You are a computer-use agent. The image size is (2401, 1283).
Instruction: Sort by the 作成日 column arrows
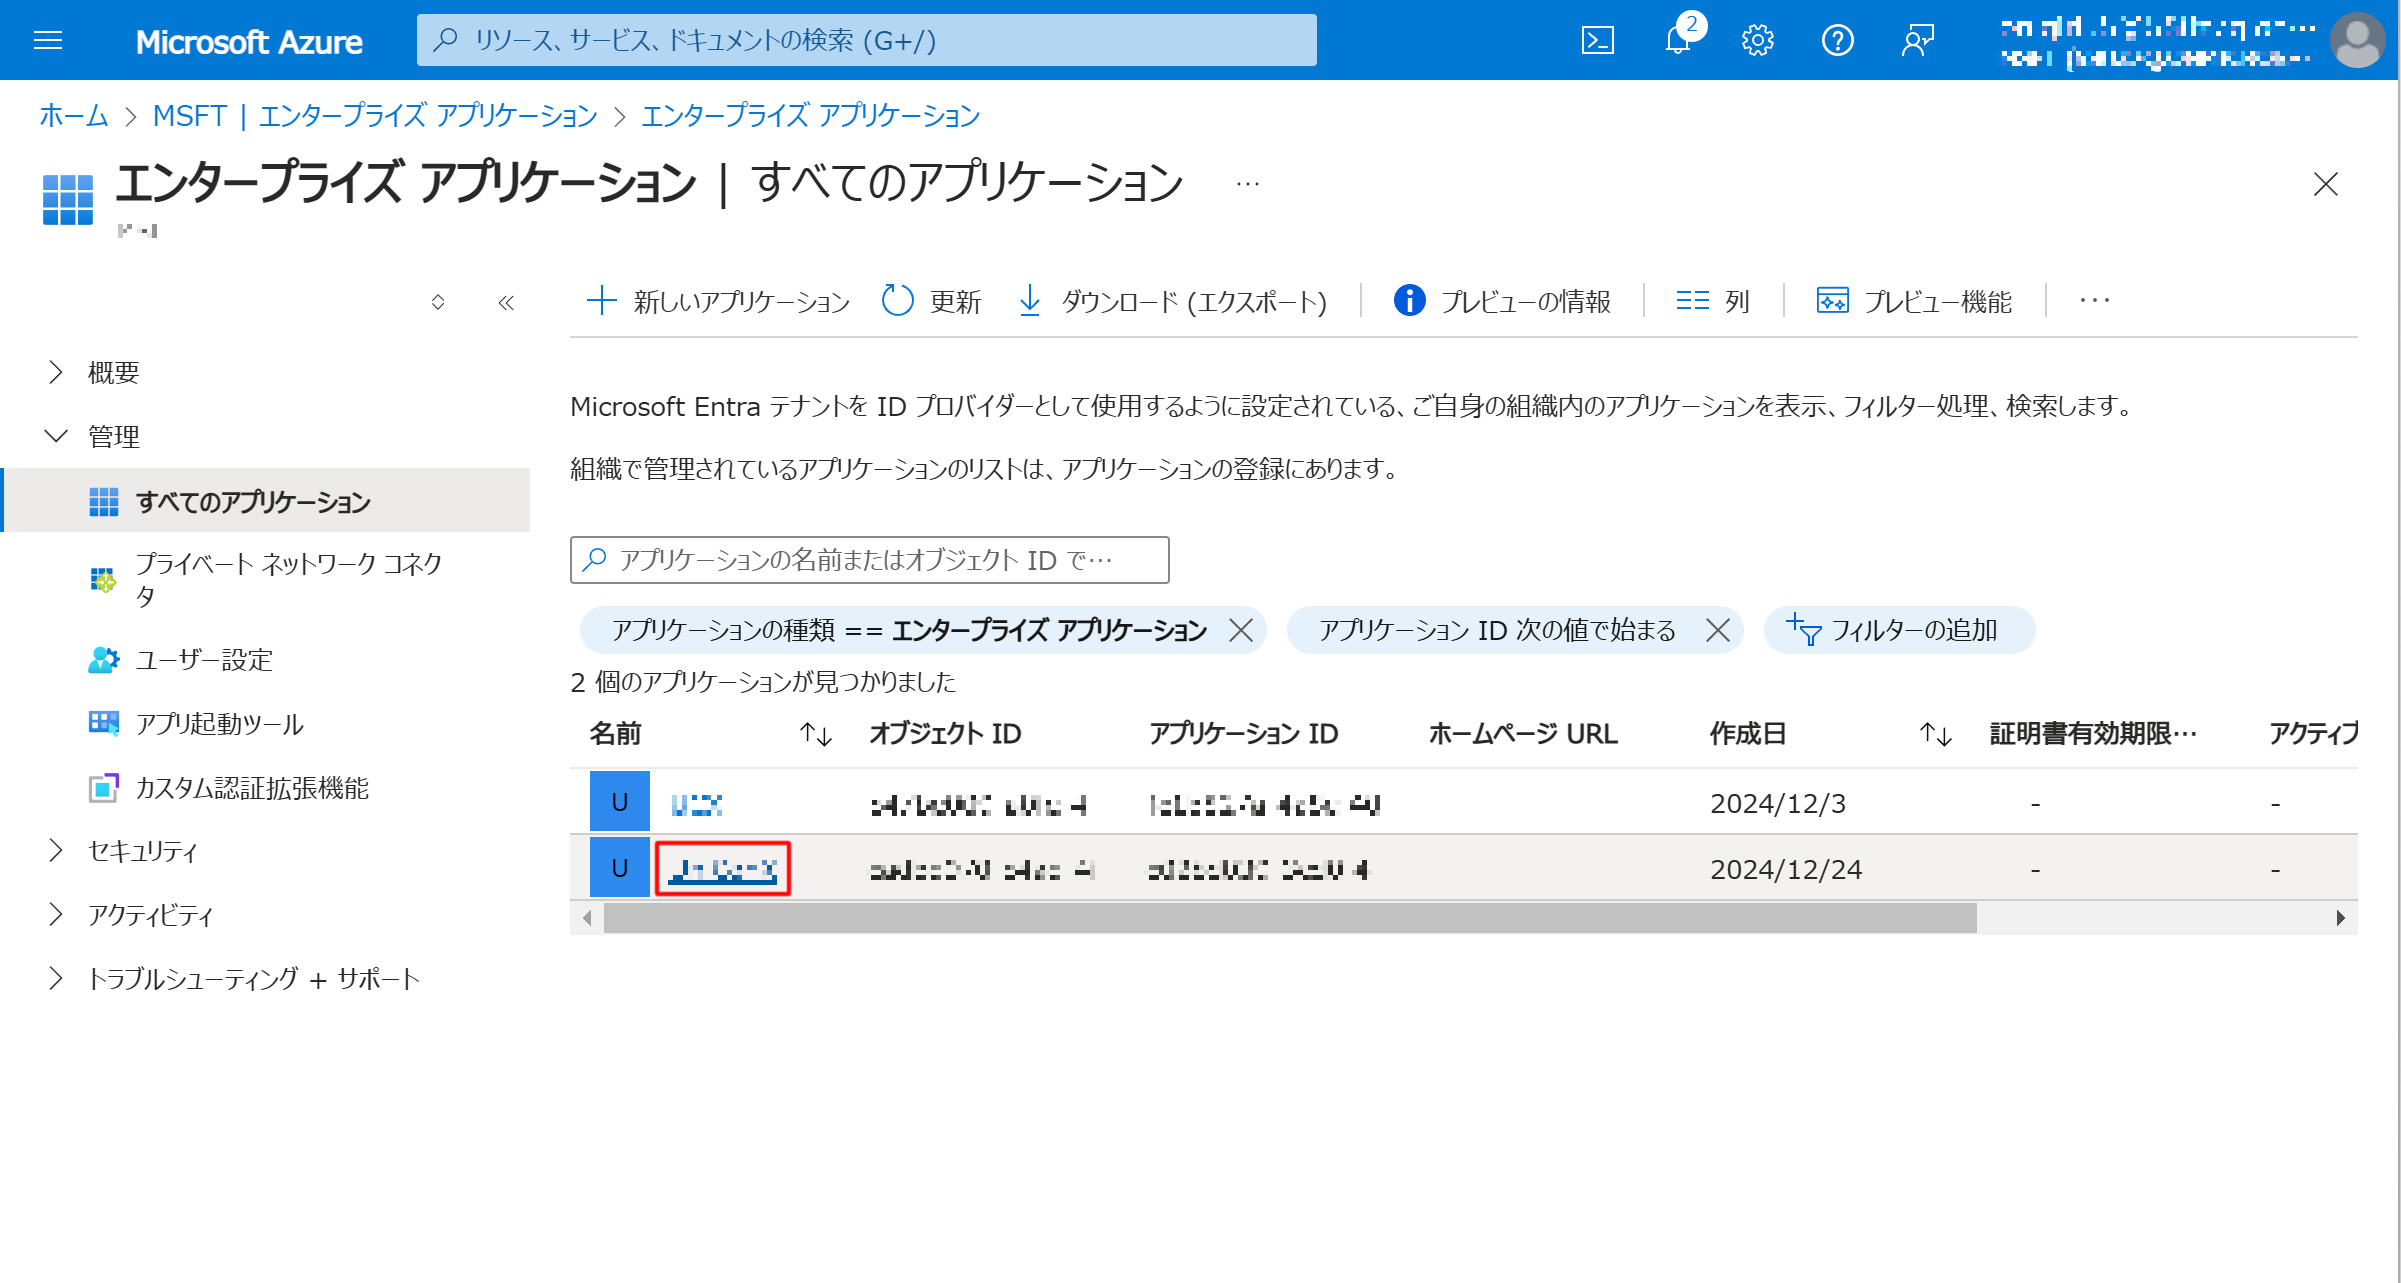(1936, 735)
